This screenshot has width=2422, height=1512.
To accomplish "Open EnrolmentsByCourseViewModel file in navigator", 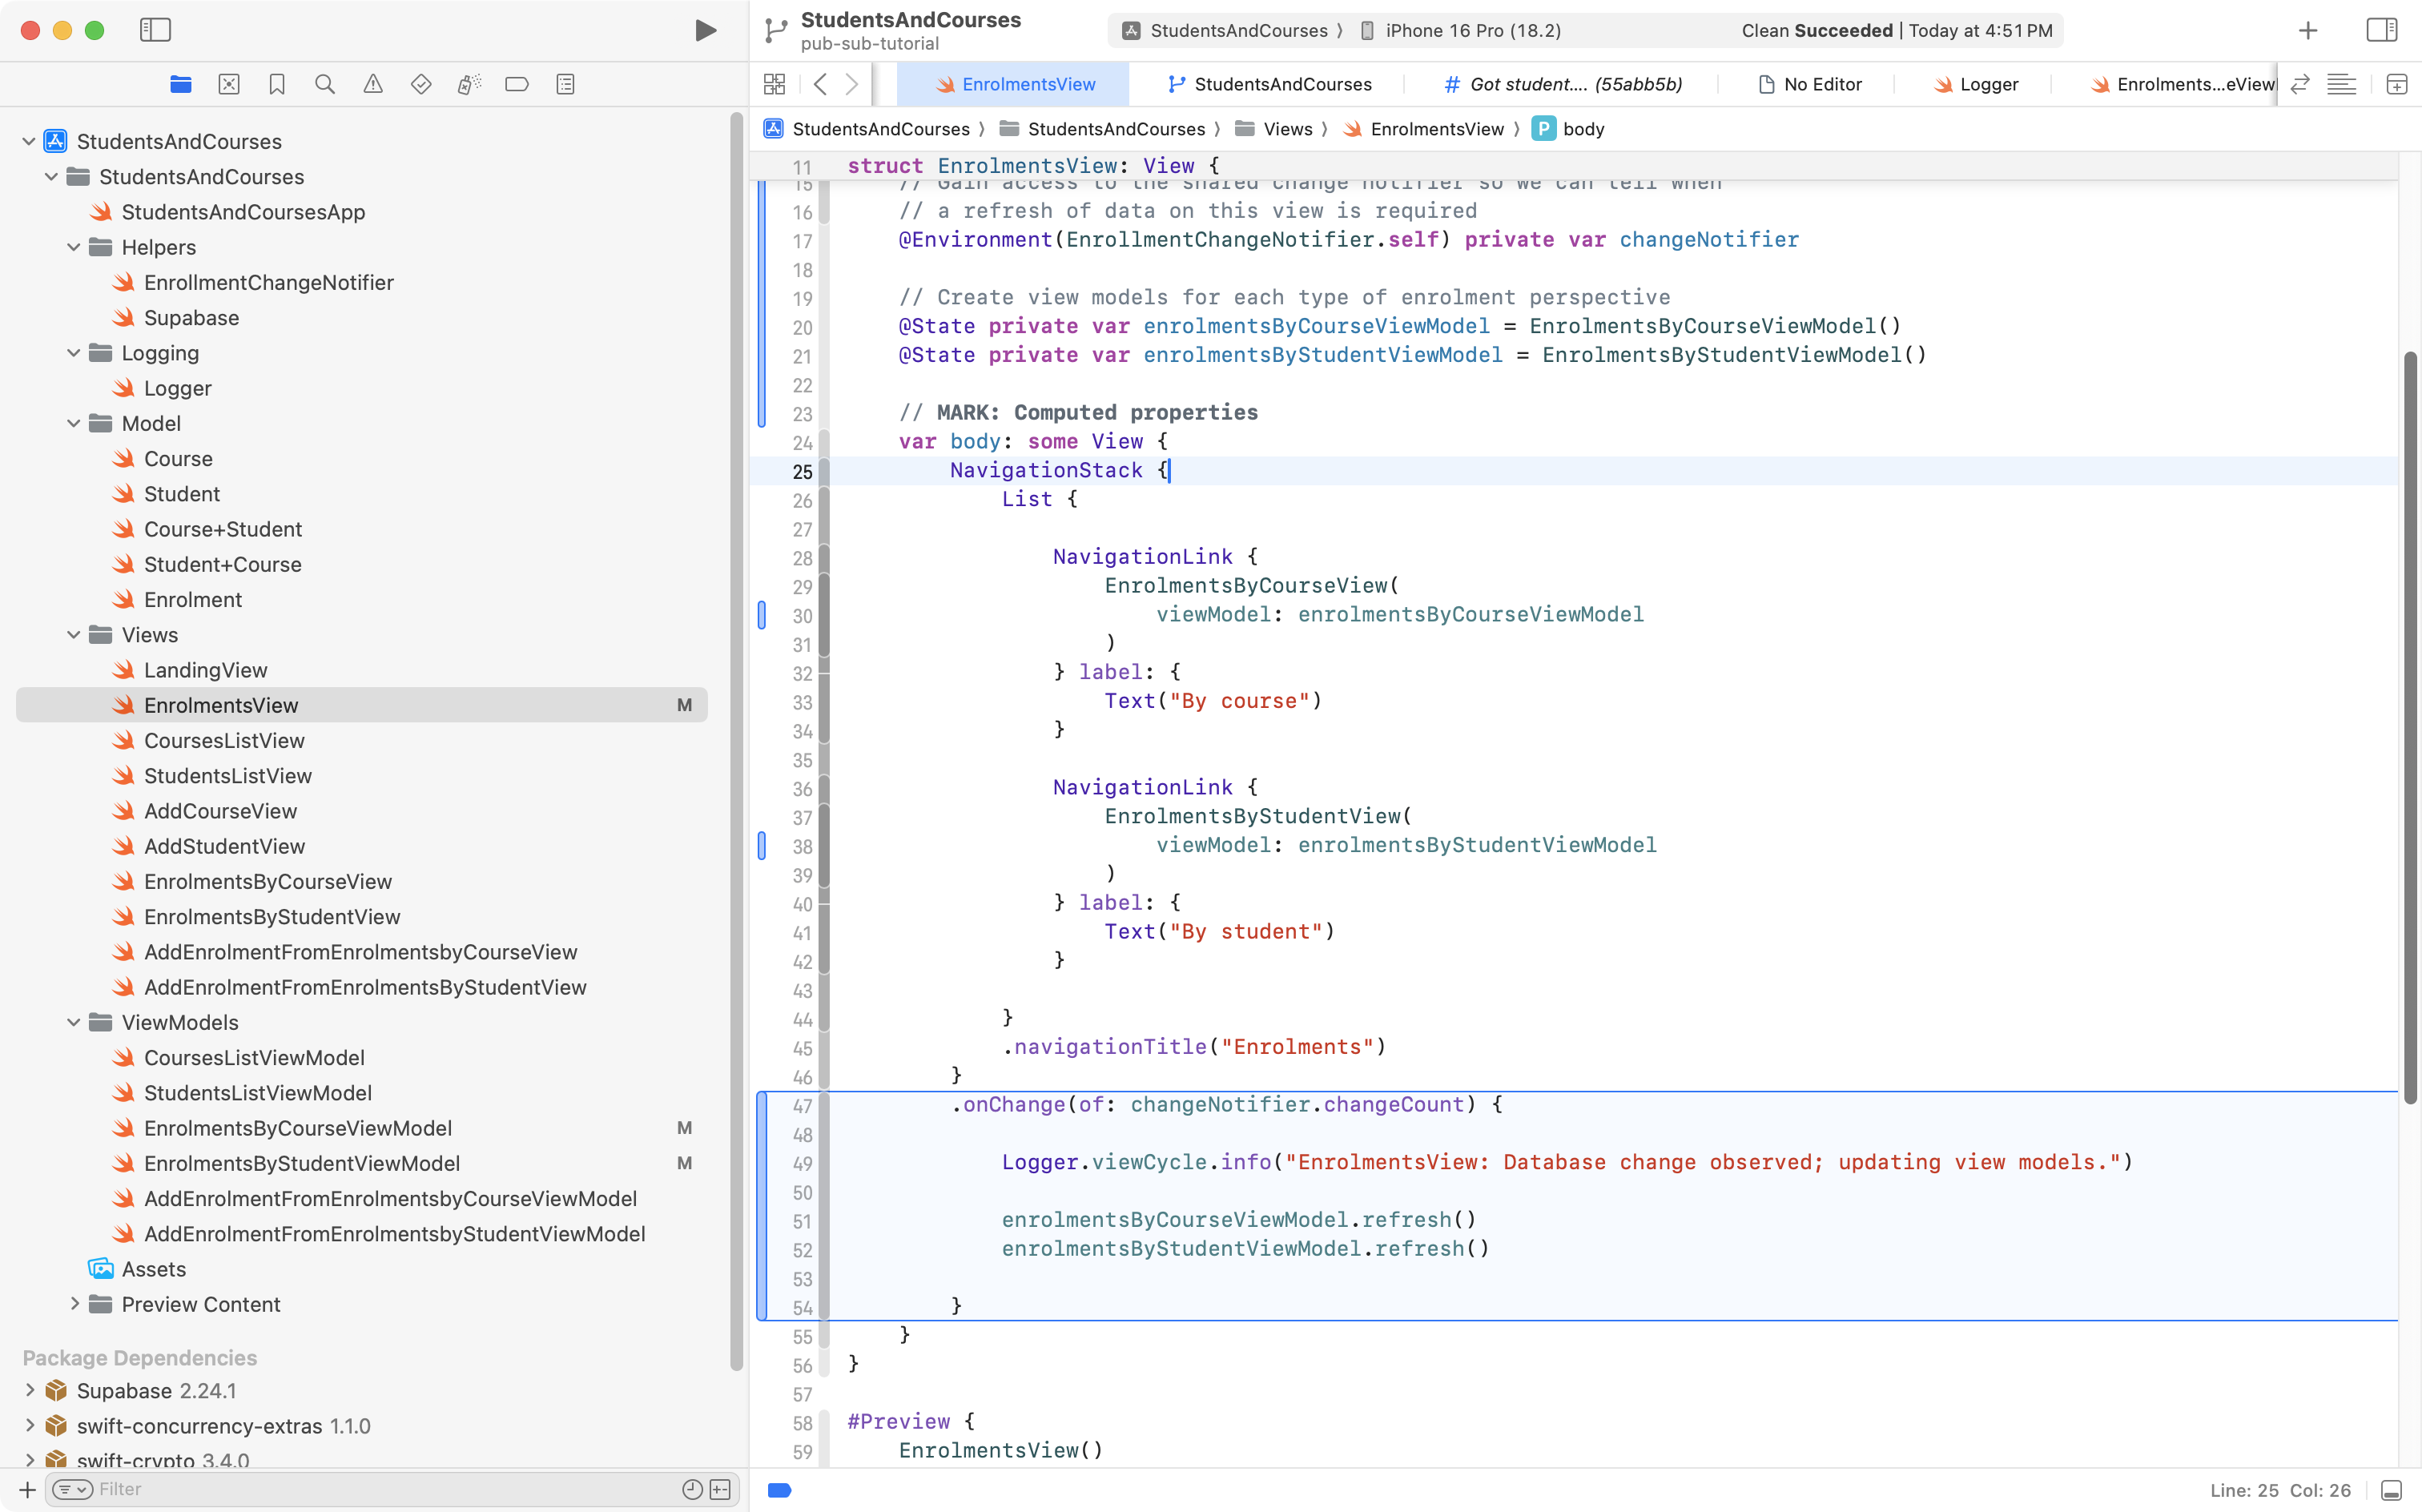I will point(297,1128).
